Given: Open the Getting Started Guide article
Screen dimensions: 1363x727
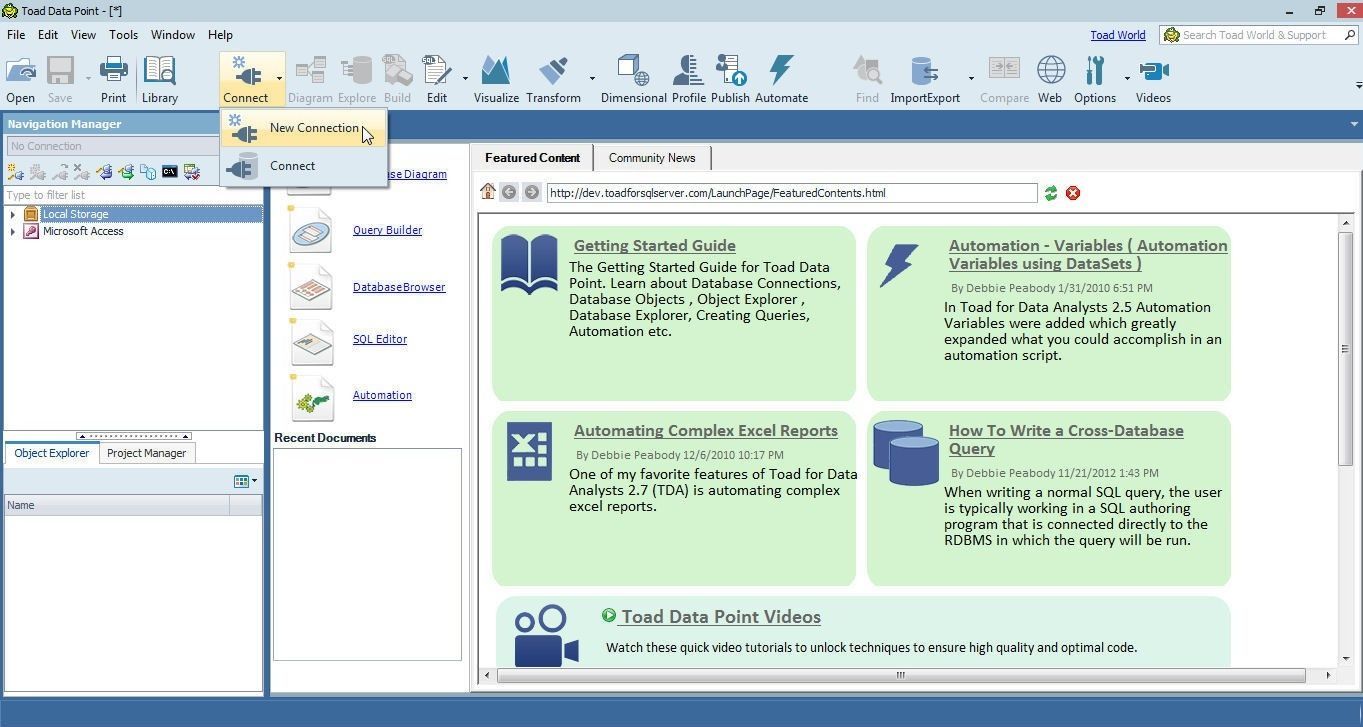Looking at the screenshot, I should click(654, 246).
